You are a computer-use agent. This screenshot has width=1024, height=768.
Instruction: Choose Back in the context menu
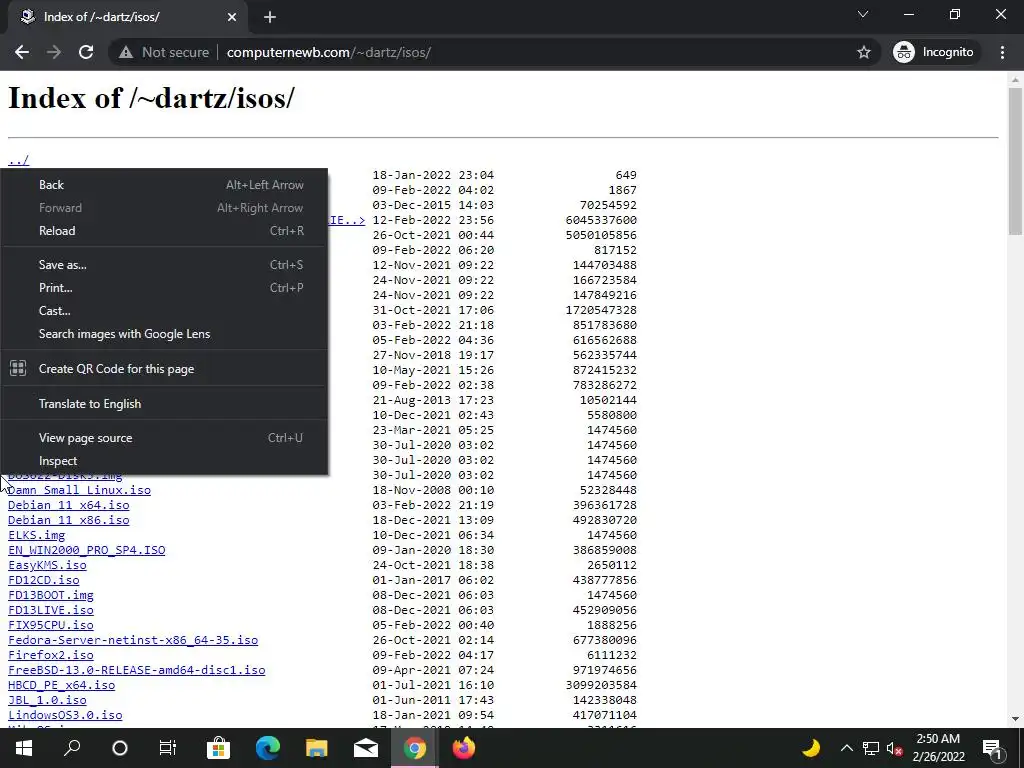(164, 185)
